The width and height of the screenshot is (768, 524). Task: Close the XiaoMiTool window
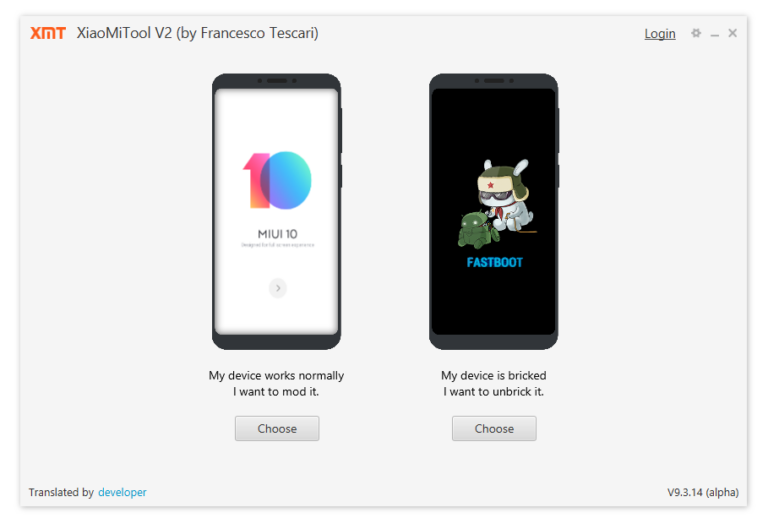[732, 33]
